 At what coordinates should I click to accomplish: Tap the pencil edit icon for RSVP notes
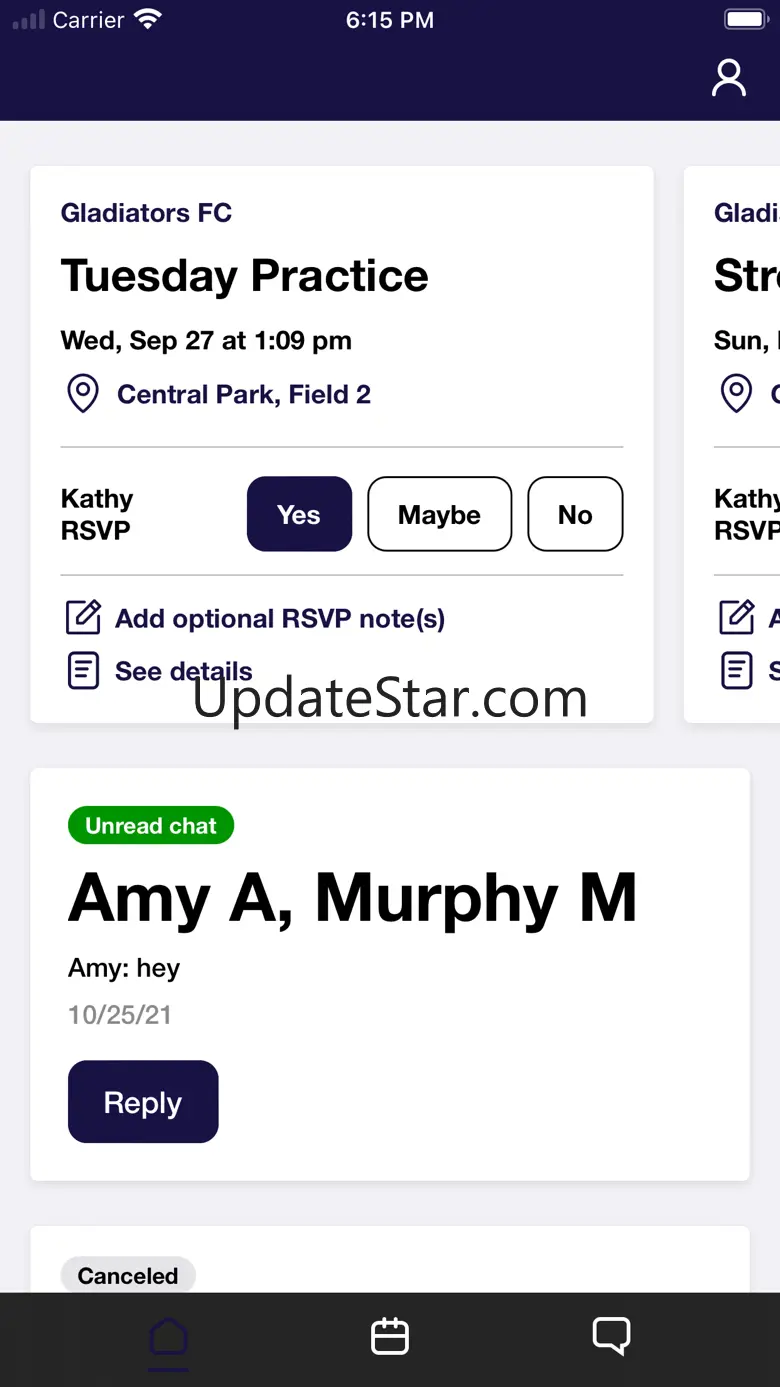(x=83, y=618)
